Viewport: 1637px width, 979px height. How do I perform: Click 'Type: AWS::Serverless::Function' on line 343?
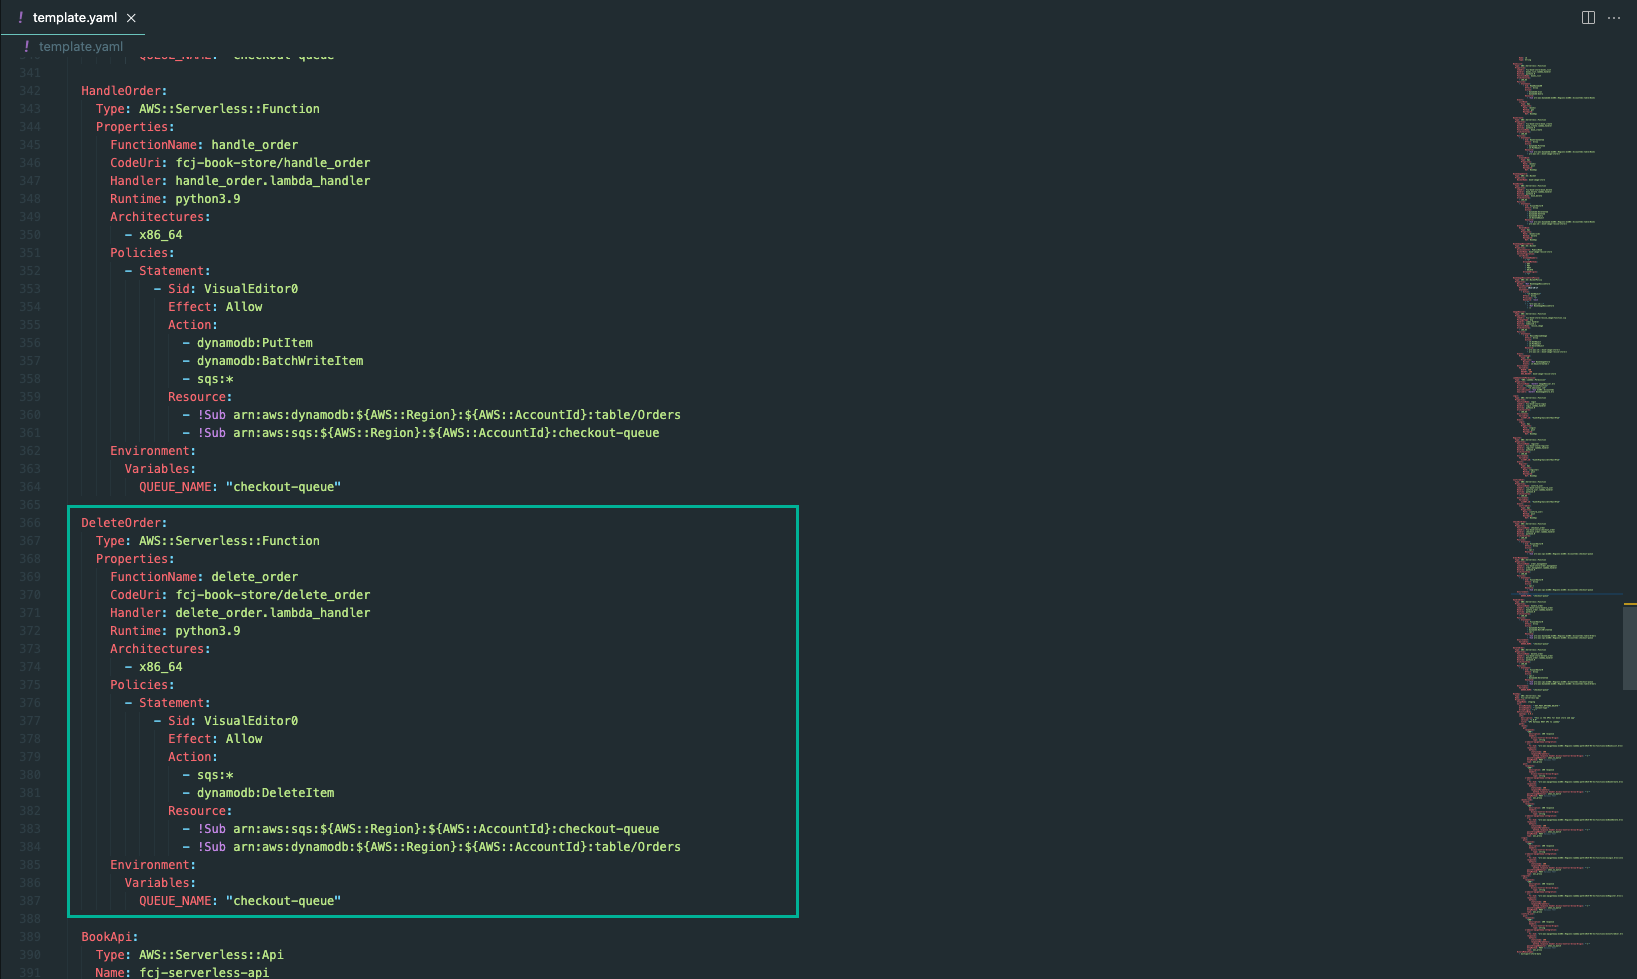pos(208,109)
